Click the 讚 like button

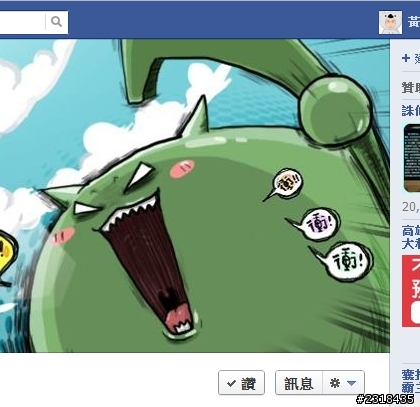(241, 383)
